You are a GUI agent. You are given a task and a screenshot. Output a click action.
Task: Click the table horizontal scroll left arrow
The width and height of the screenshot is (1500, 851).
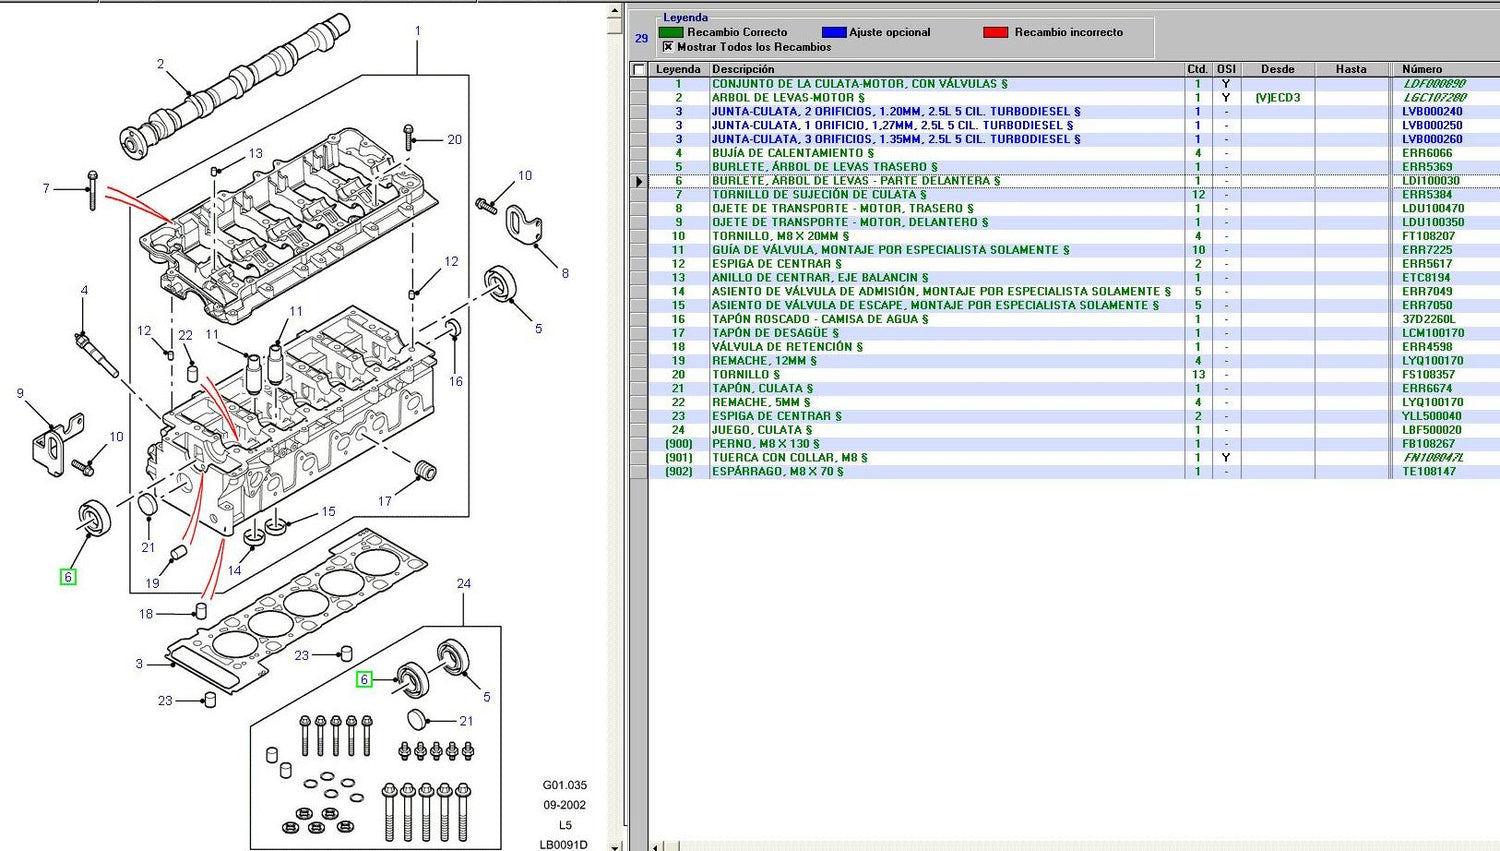(x=656, y=846)
